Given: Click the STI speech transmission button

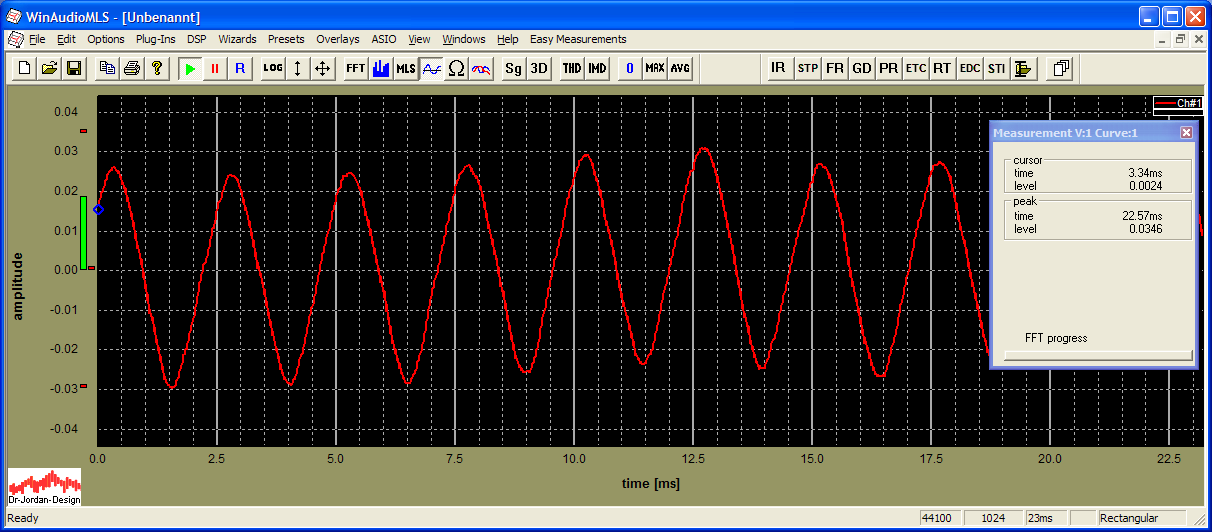Looking at the screenshot, I should pos(997,69).
